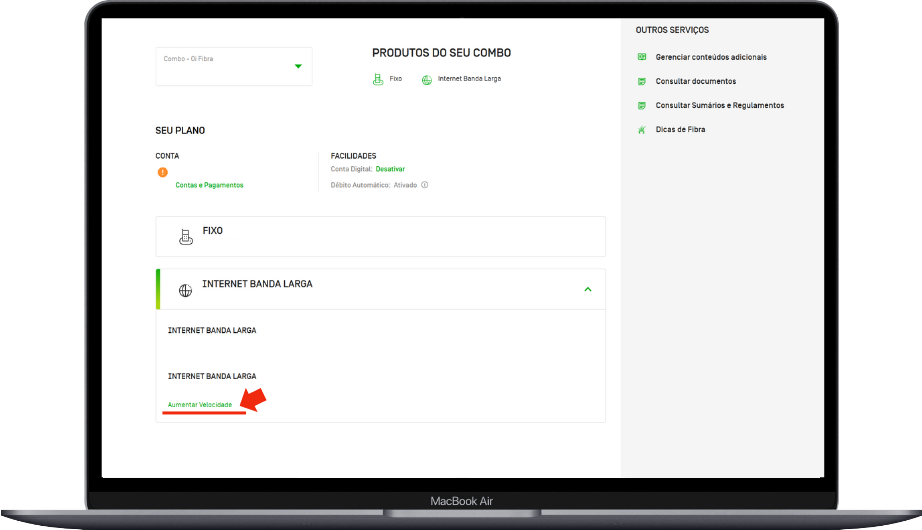The width and height of the screenshot is (922, 530).
Task: Open Gerenciar conteúdos adicionais
Action: pos(711,57)
